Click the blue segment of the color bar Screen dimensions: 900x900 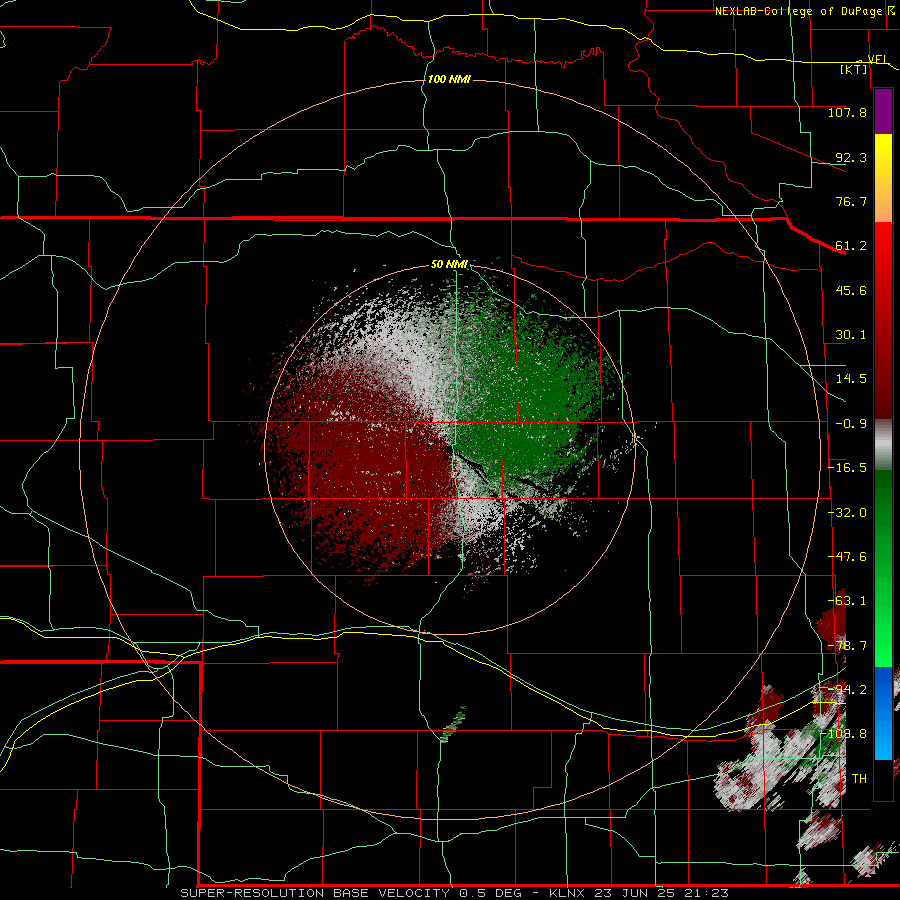883,713
